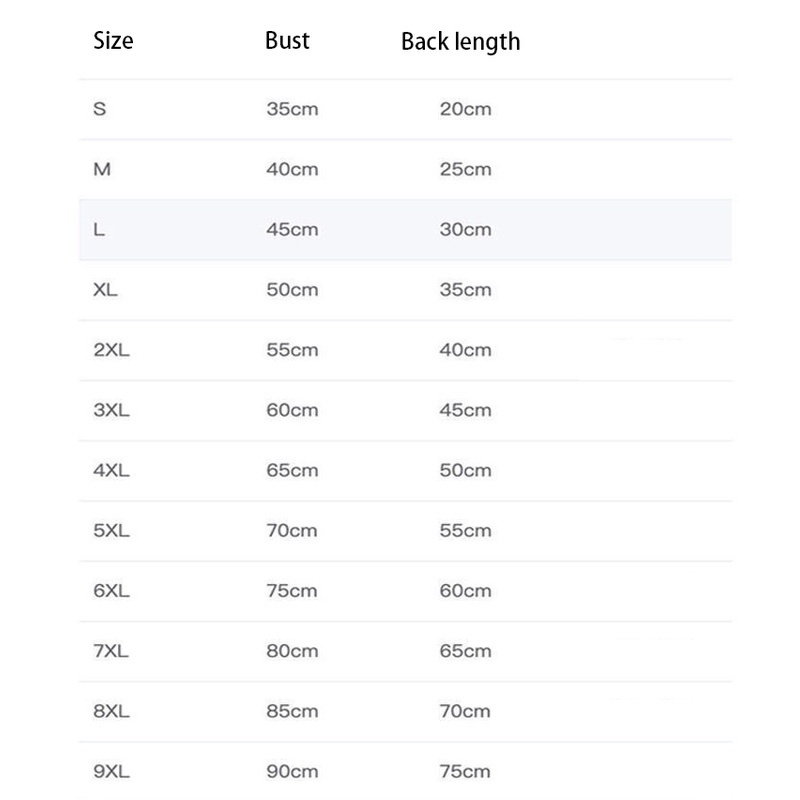The width and height of the screenshot is (800, 800).
Task: Click the 75cm back length for 9XL
Action: pos(466,772)
